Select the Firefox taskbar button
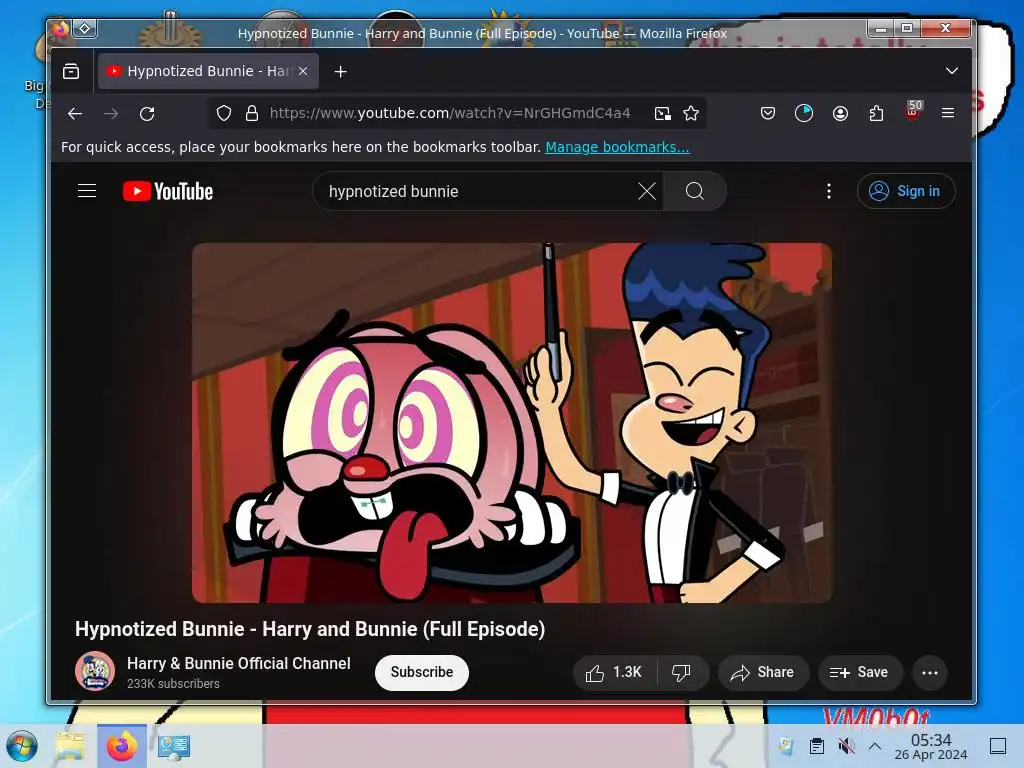The image size is (1024, 768). (x=121, y=746)
